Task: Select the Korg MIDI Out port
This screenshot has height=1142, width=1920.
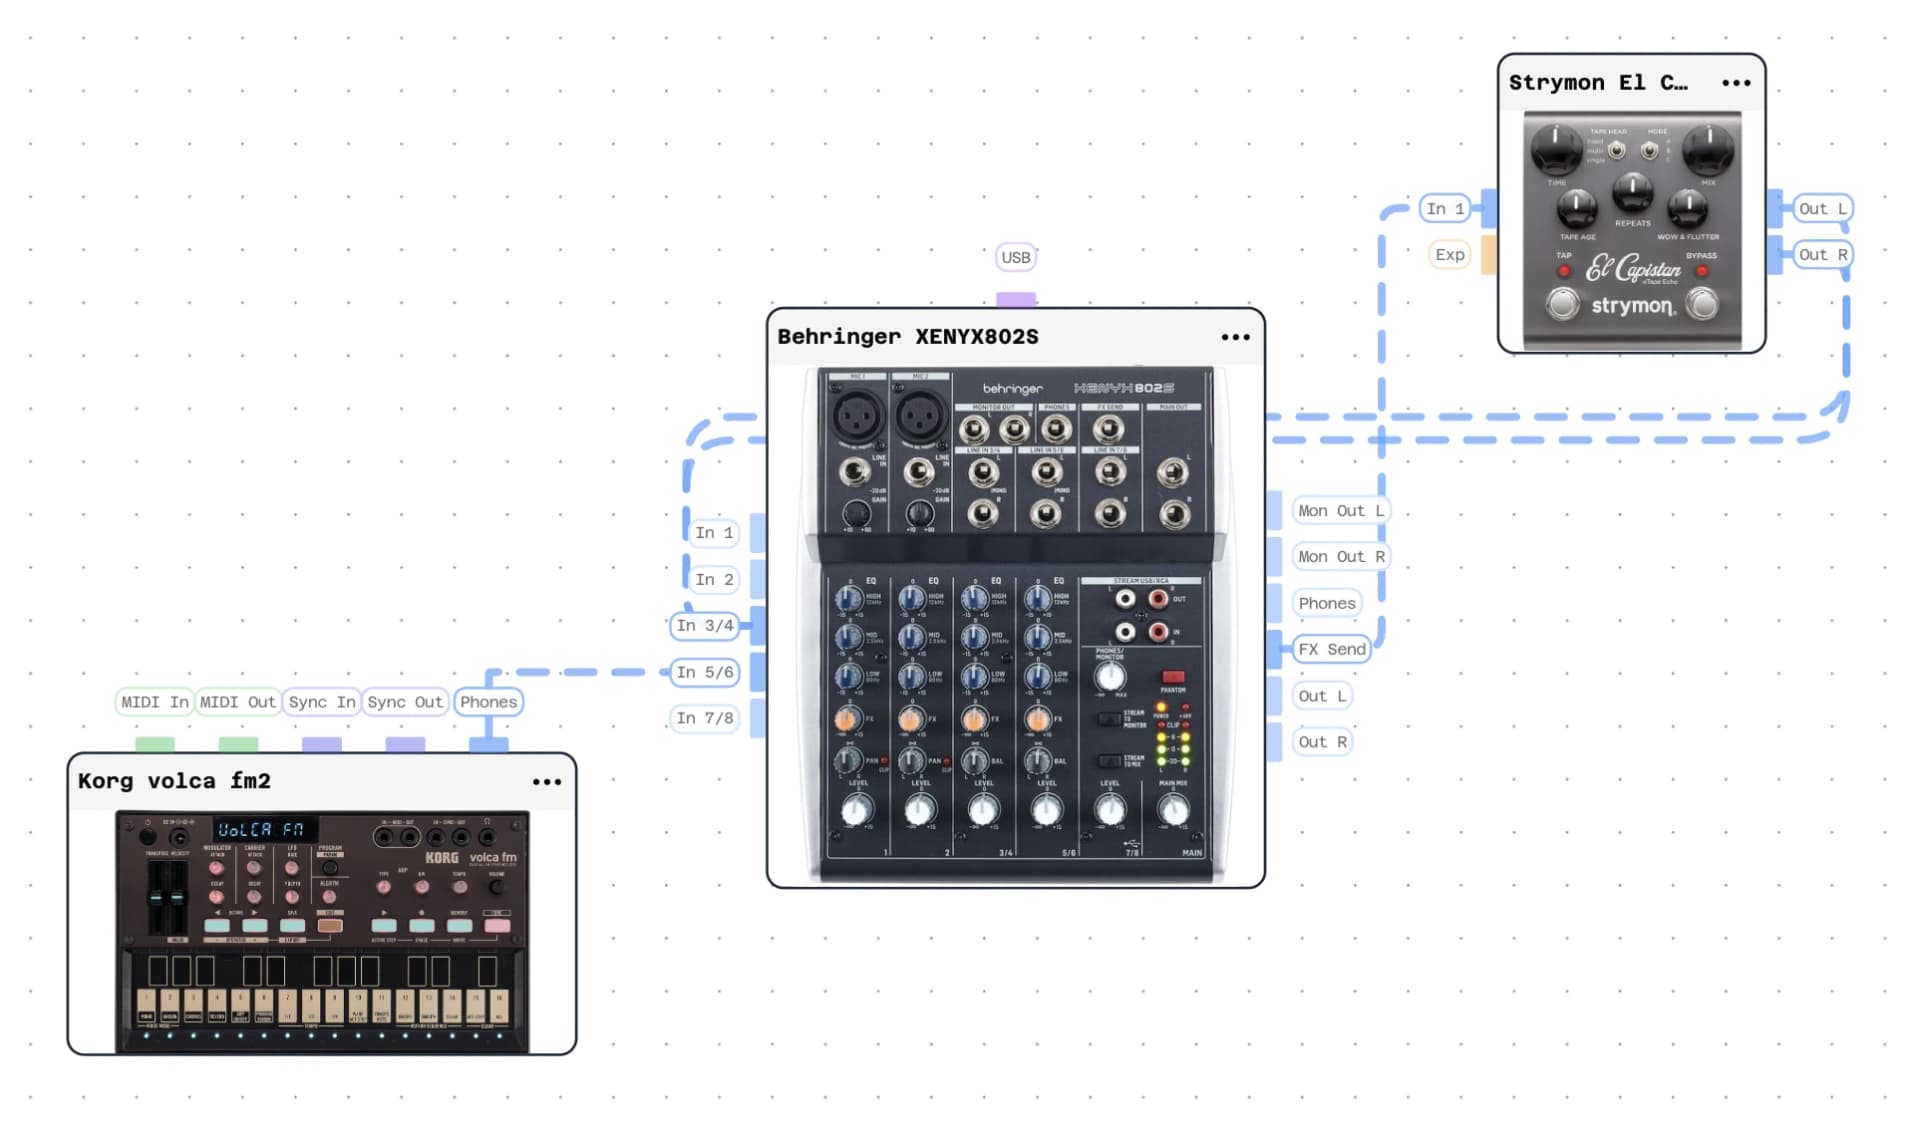Action: point(237,702)
